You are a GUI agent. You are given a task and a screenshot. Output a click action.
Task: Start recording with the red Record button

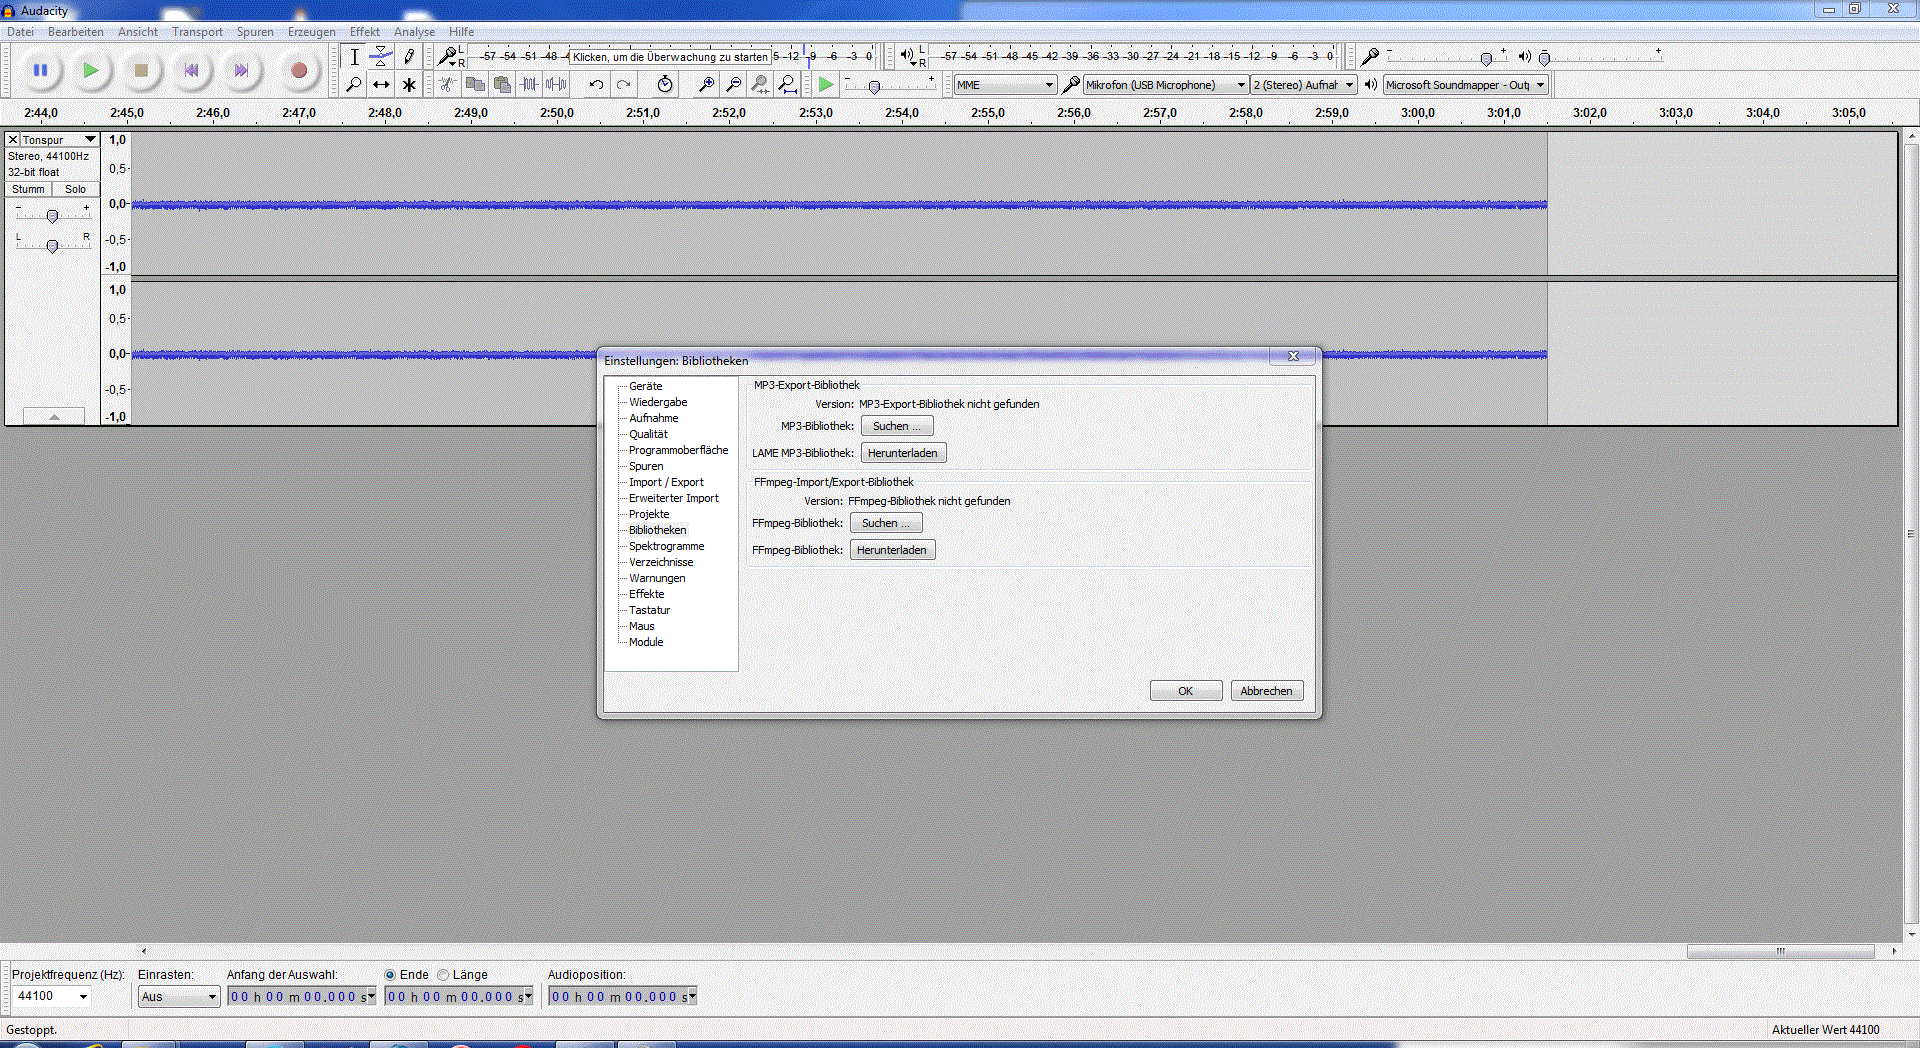tap(298, 70)
